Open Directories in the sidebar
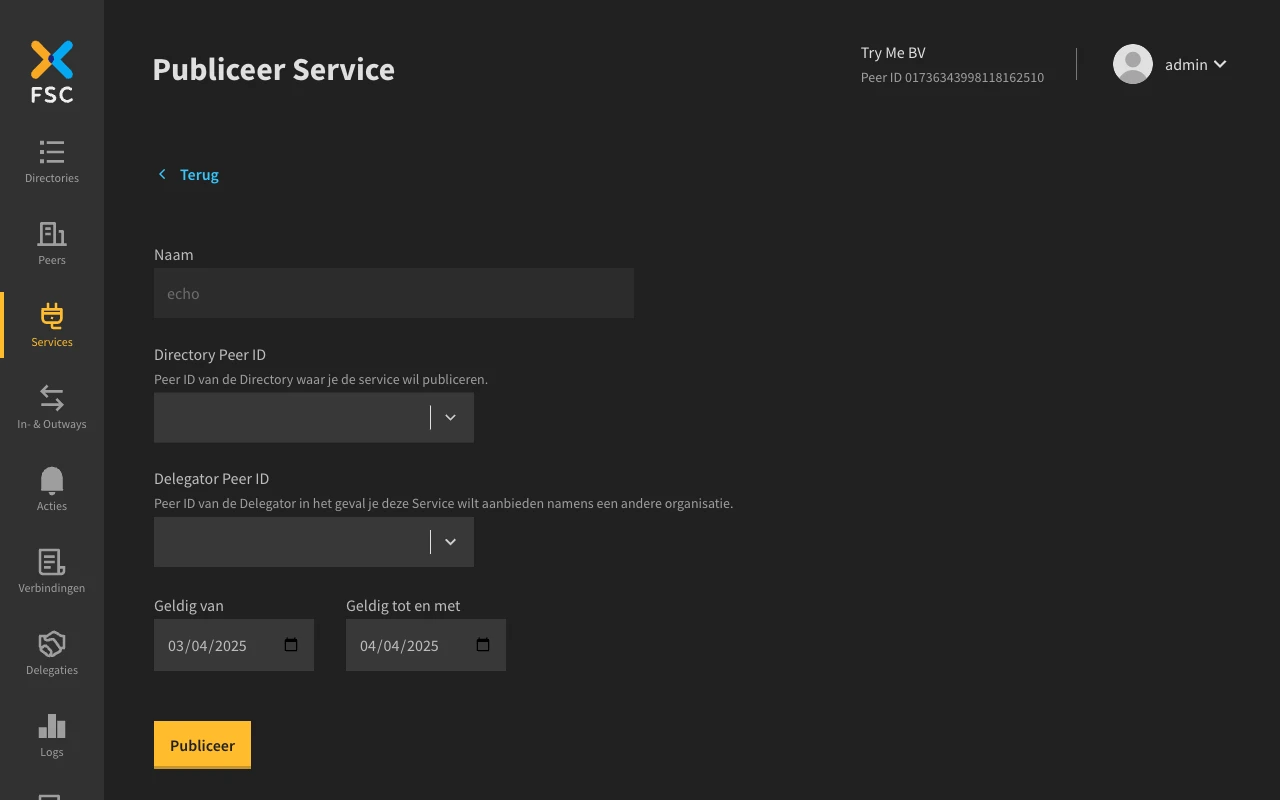 52,161
